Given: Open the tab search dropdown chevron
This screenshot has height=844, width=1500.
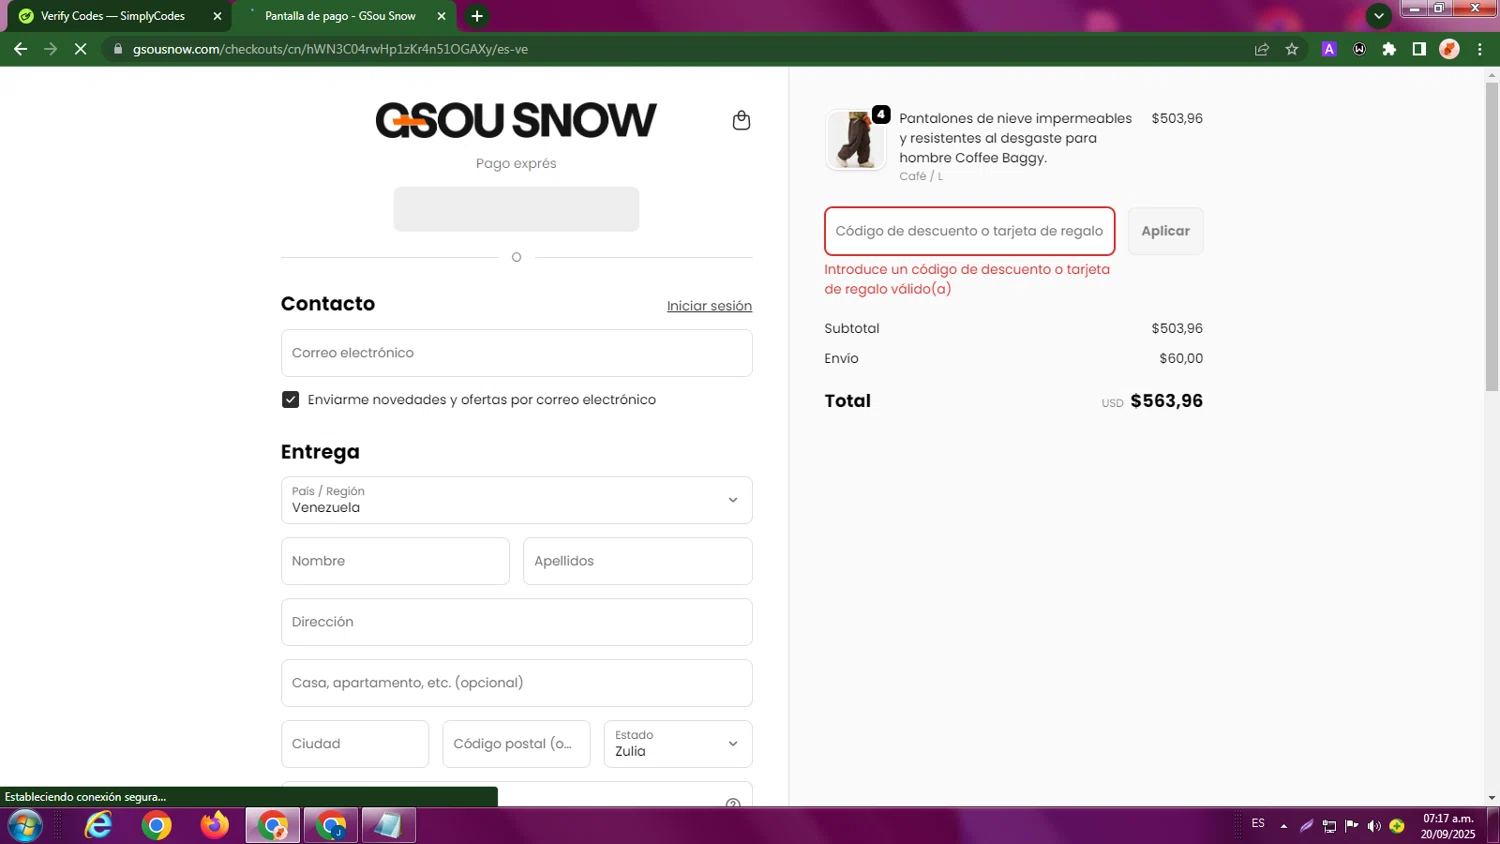Looking at the screenshot, I should click(1379, 16).
